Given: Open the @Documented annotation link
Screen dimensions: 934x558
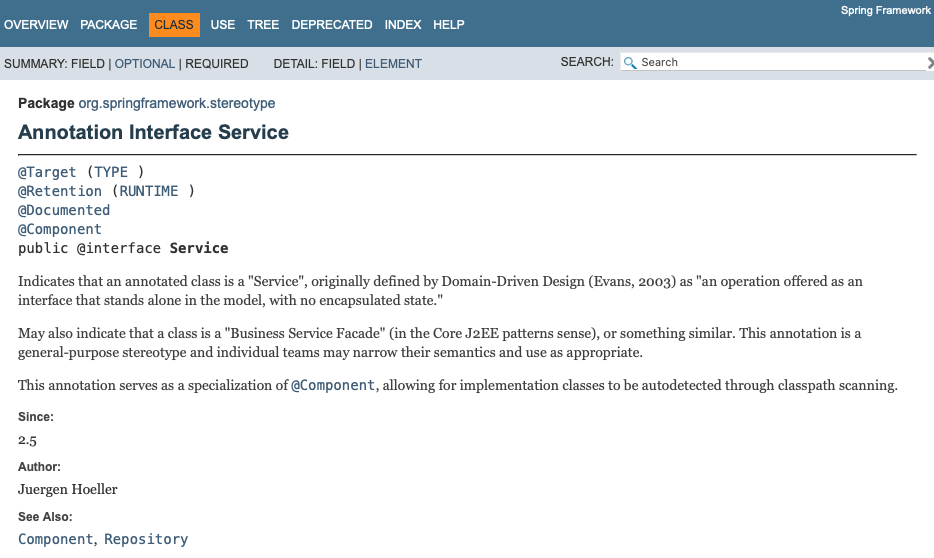Looking at the screenshot, I should pyautogui.click(x=64, y=210).
